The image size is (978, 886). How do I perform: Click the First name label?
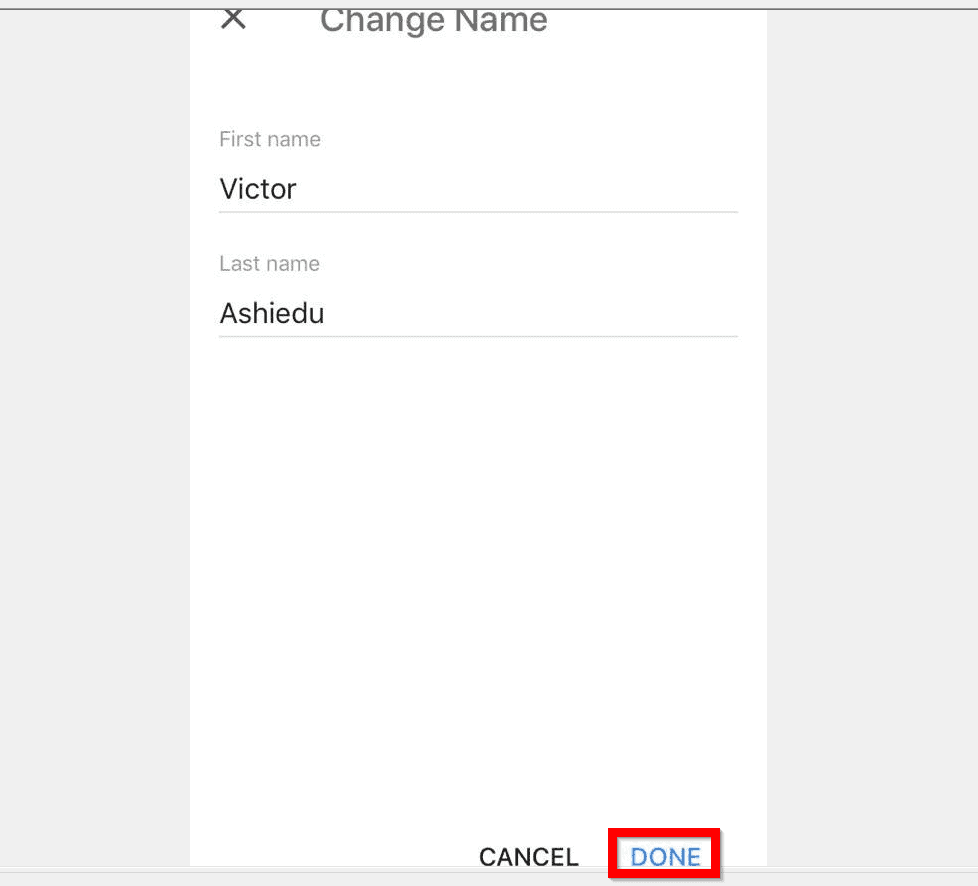click(270, 139)
